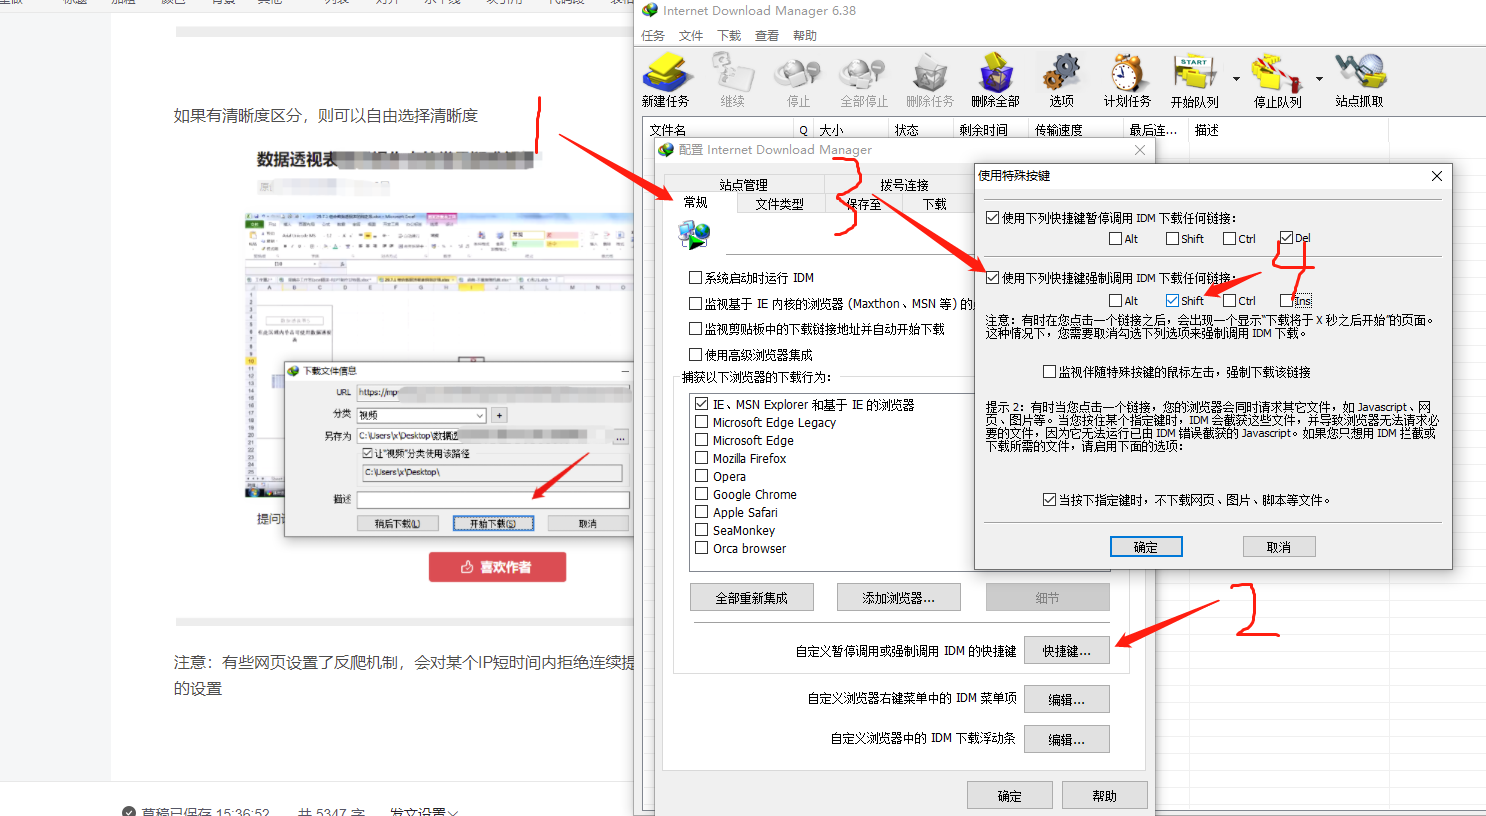Click the 删除全部 toolbar icon

[995, 80]
